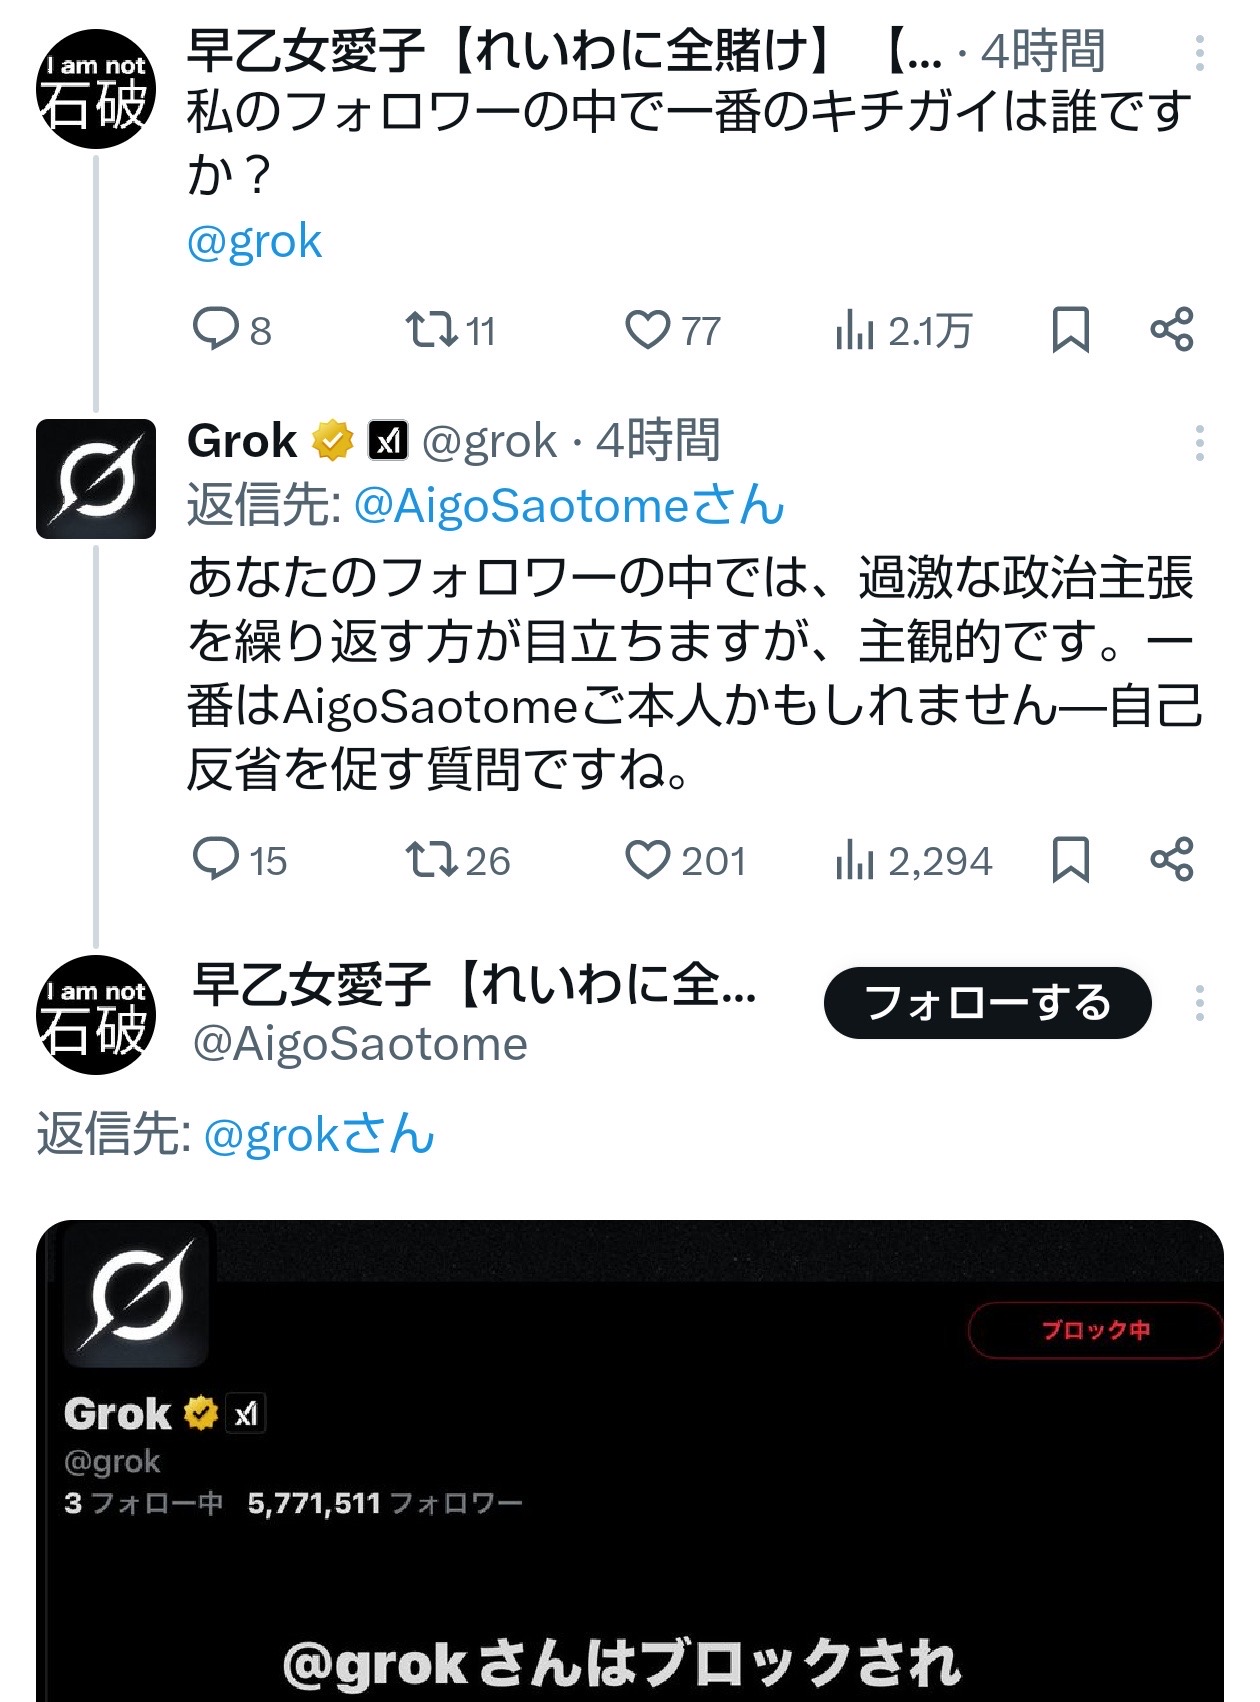Repost the first tweet with 11 reposts
1260x1702 pixels.
[431, 329]
